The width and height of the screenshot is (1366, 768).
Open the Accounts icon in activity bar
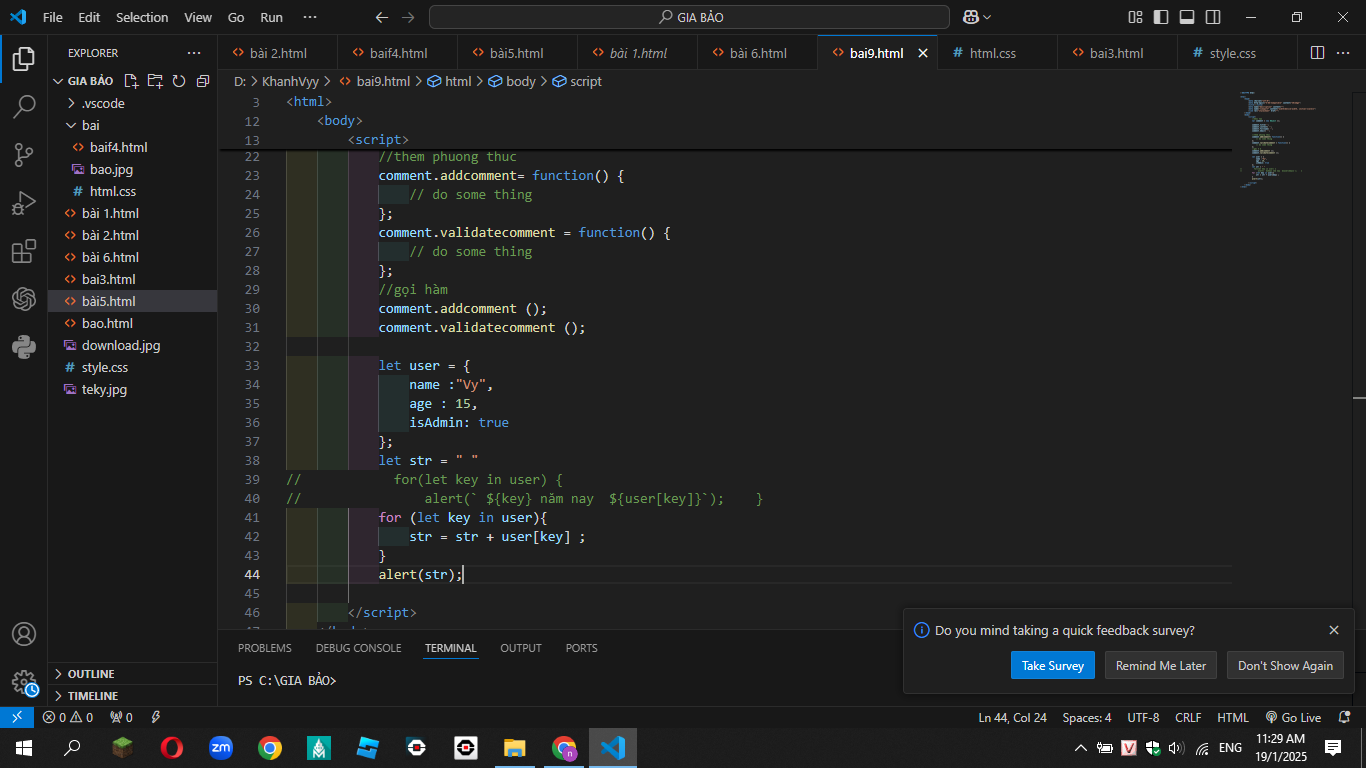click(24, 634)
